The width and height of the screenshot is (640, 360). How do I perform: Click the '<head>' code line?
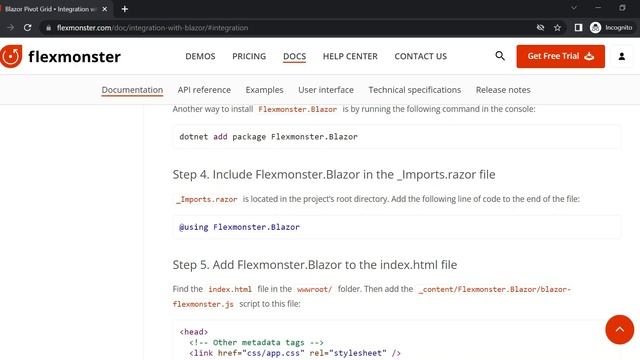[x=194, y=332]
